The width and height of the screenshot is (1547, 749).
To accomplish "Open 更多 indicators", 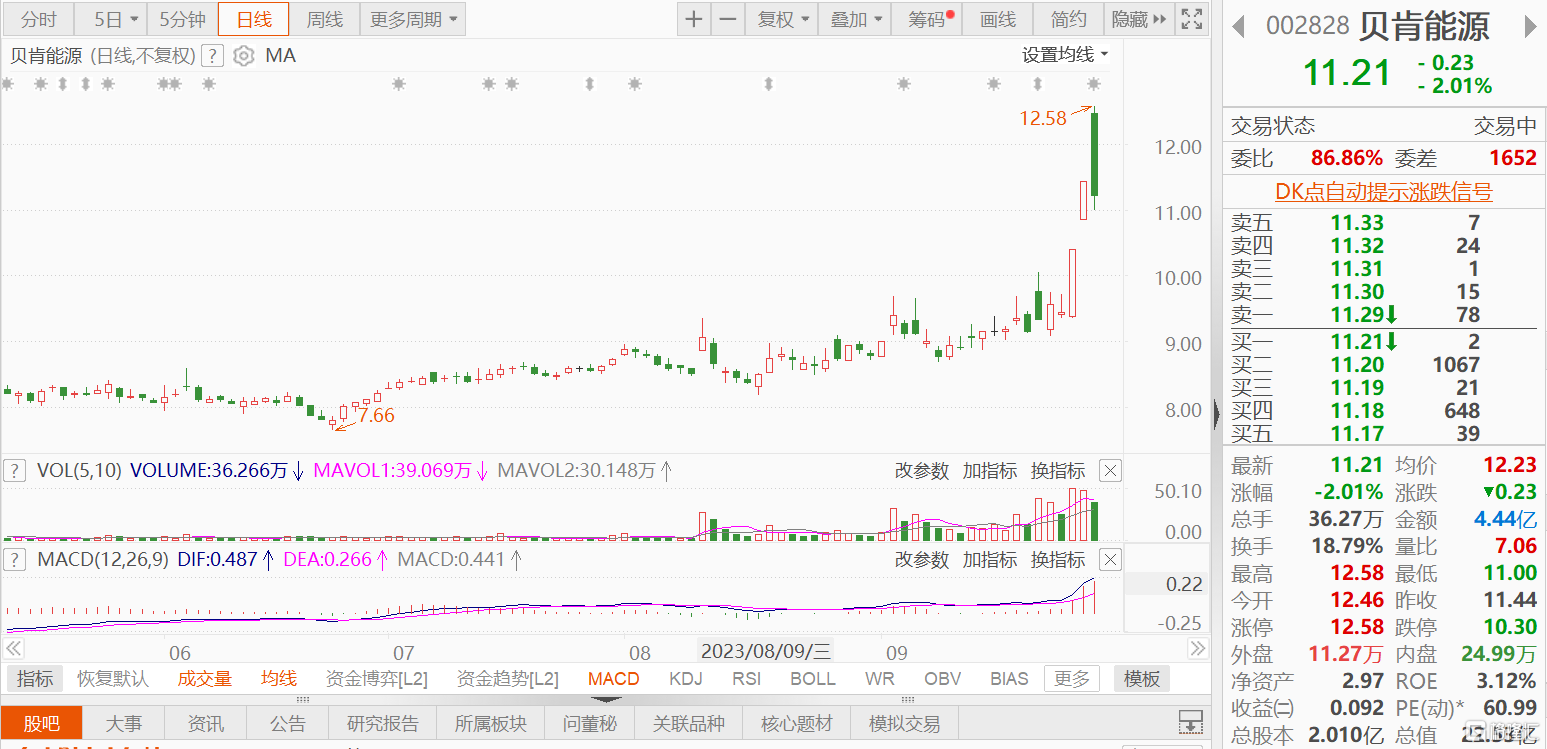I will point(1072,679).
